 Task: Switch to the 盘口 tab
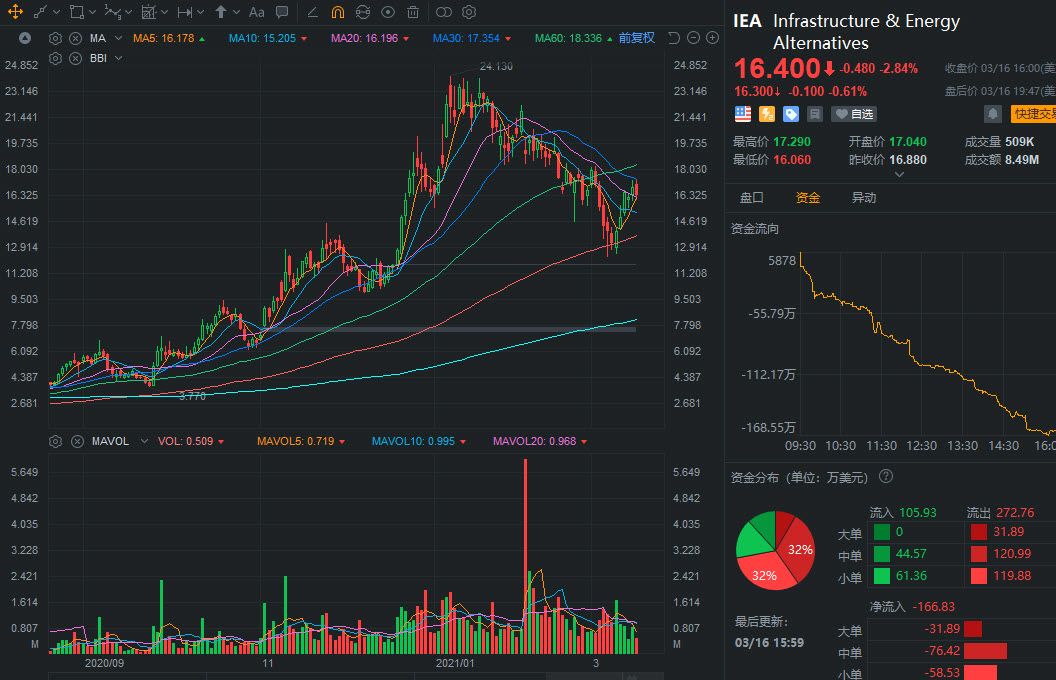pos(752,198)
